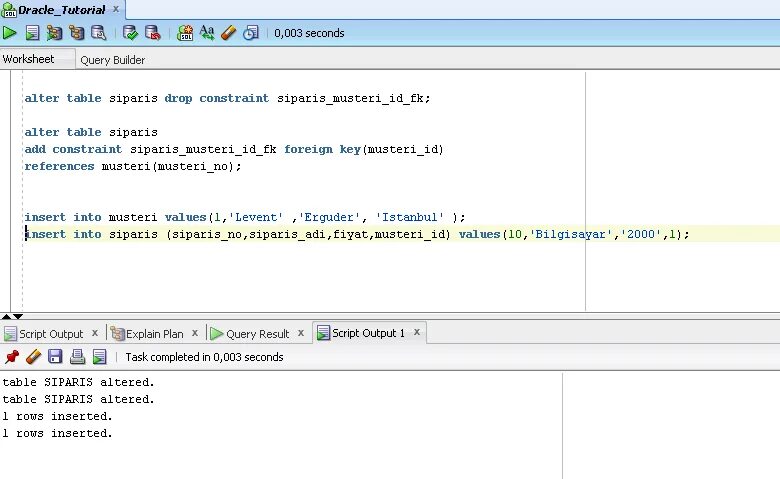Image resolution: width=780 pixels, height=479 pixels.
Task: Click the run-script icon beside the print icon
Action: (x=99, y=357)
